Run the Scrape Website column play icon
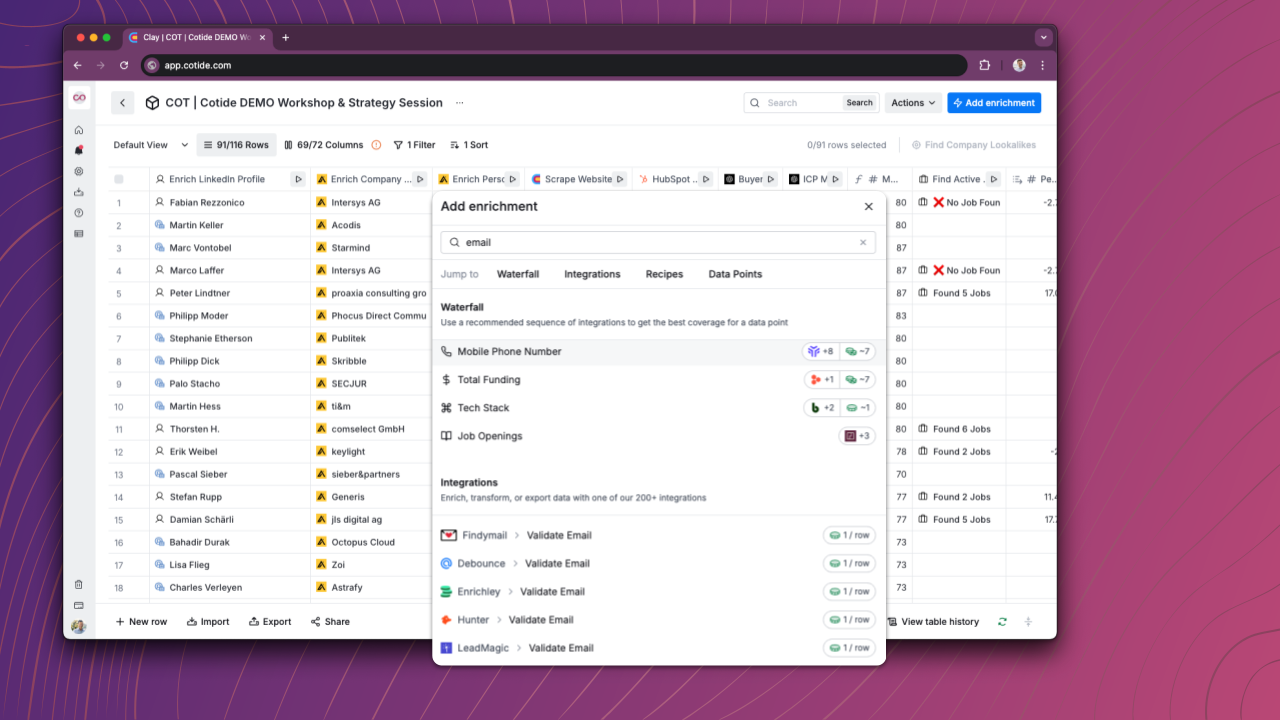Screen dimensions: 1280x720 click(620, 179)
